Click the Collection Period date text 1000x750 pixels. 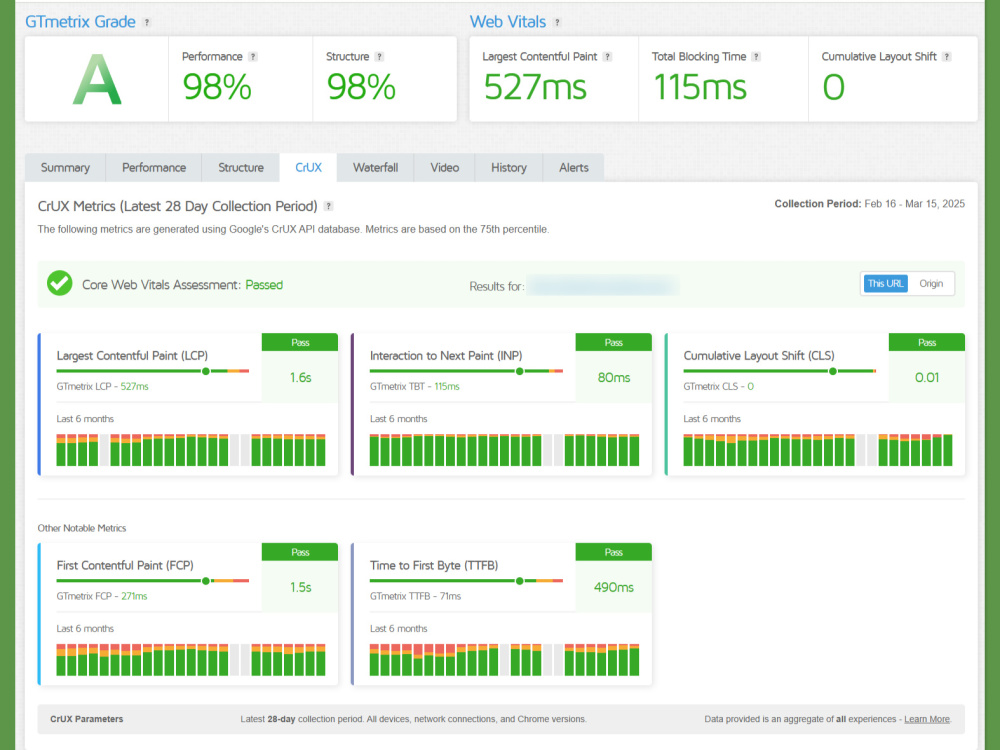click(869, 204)
